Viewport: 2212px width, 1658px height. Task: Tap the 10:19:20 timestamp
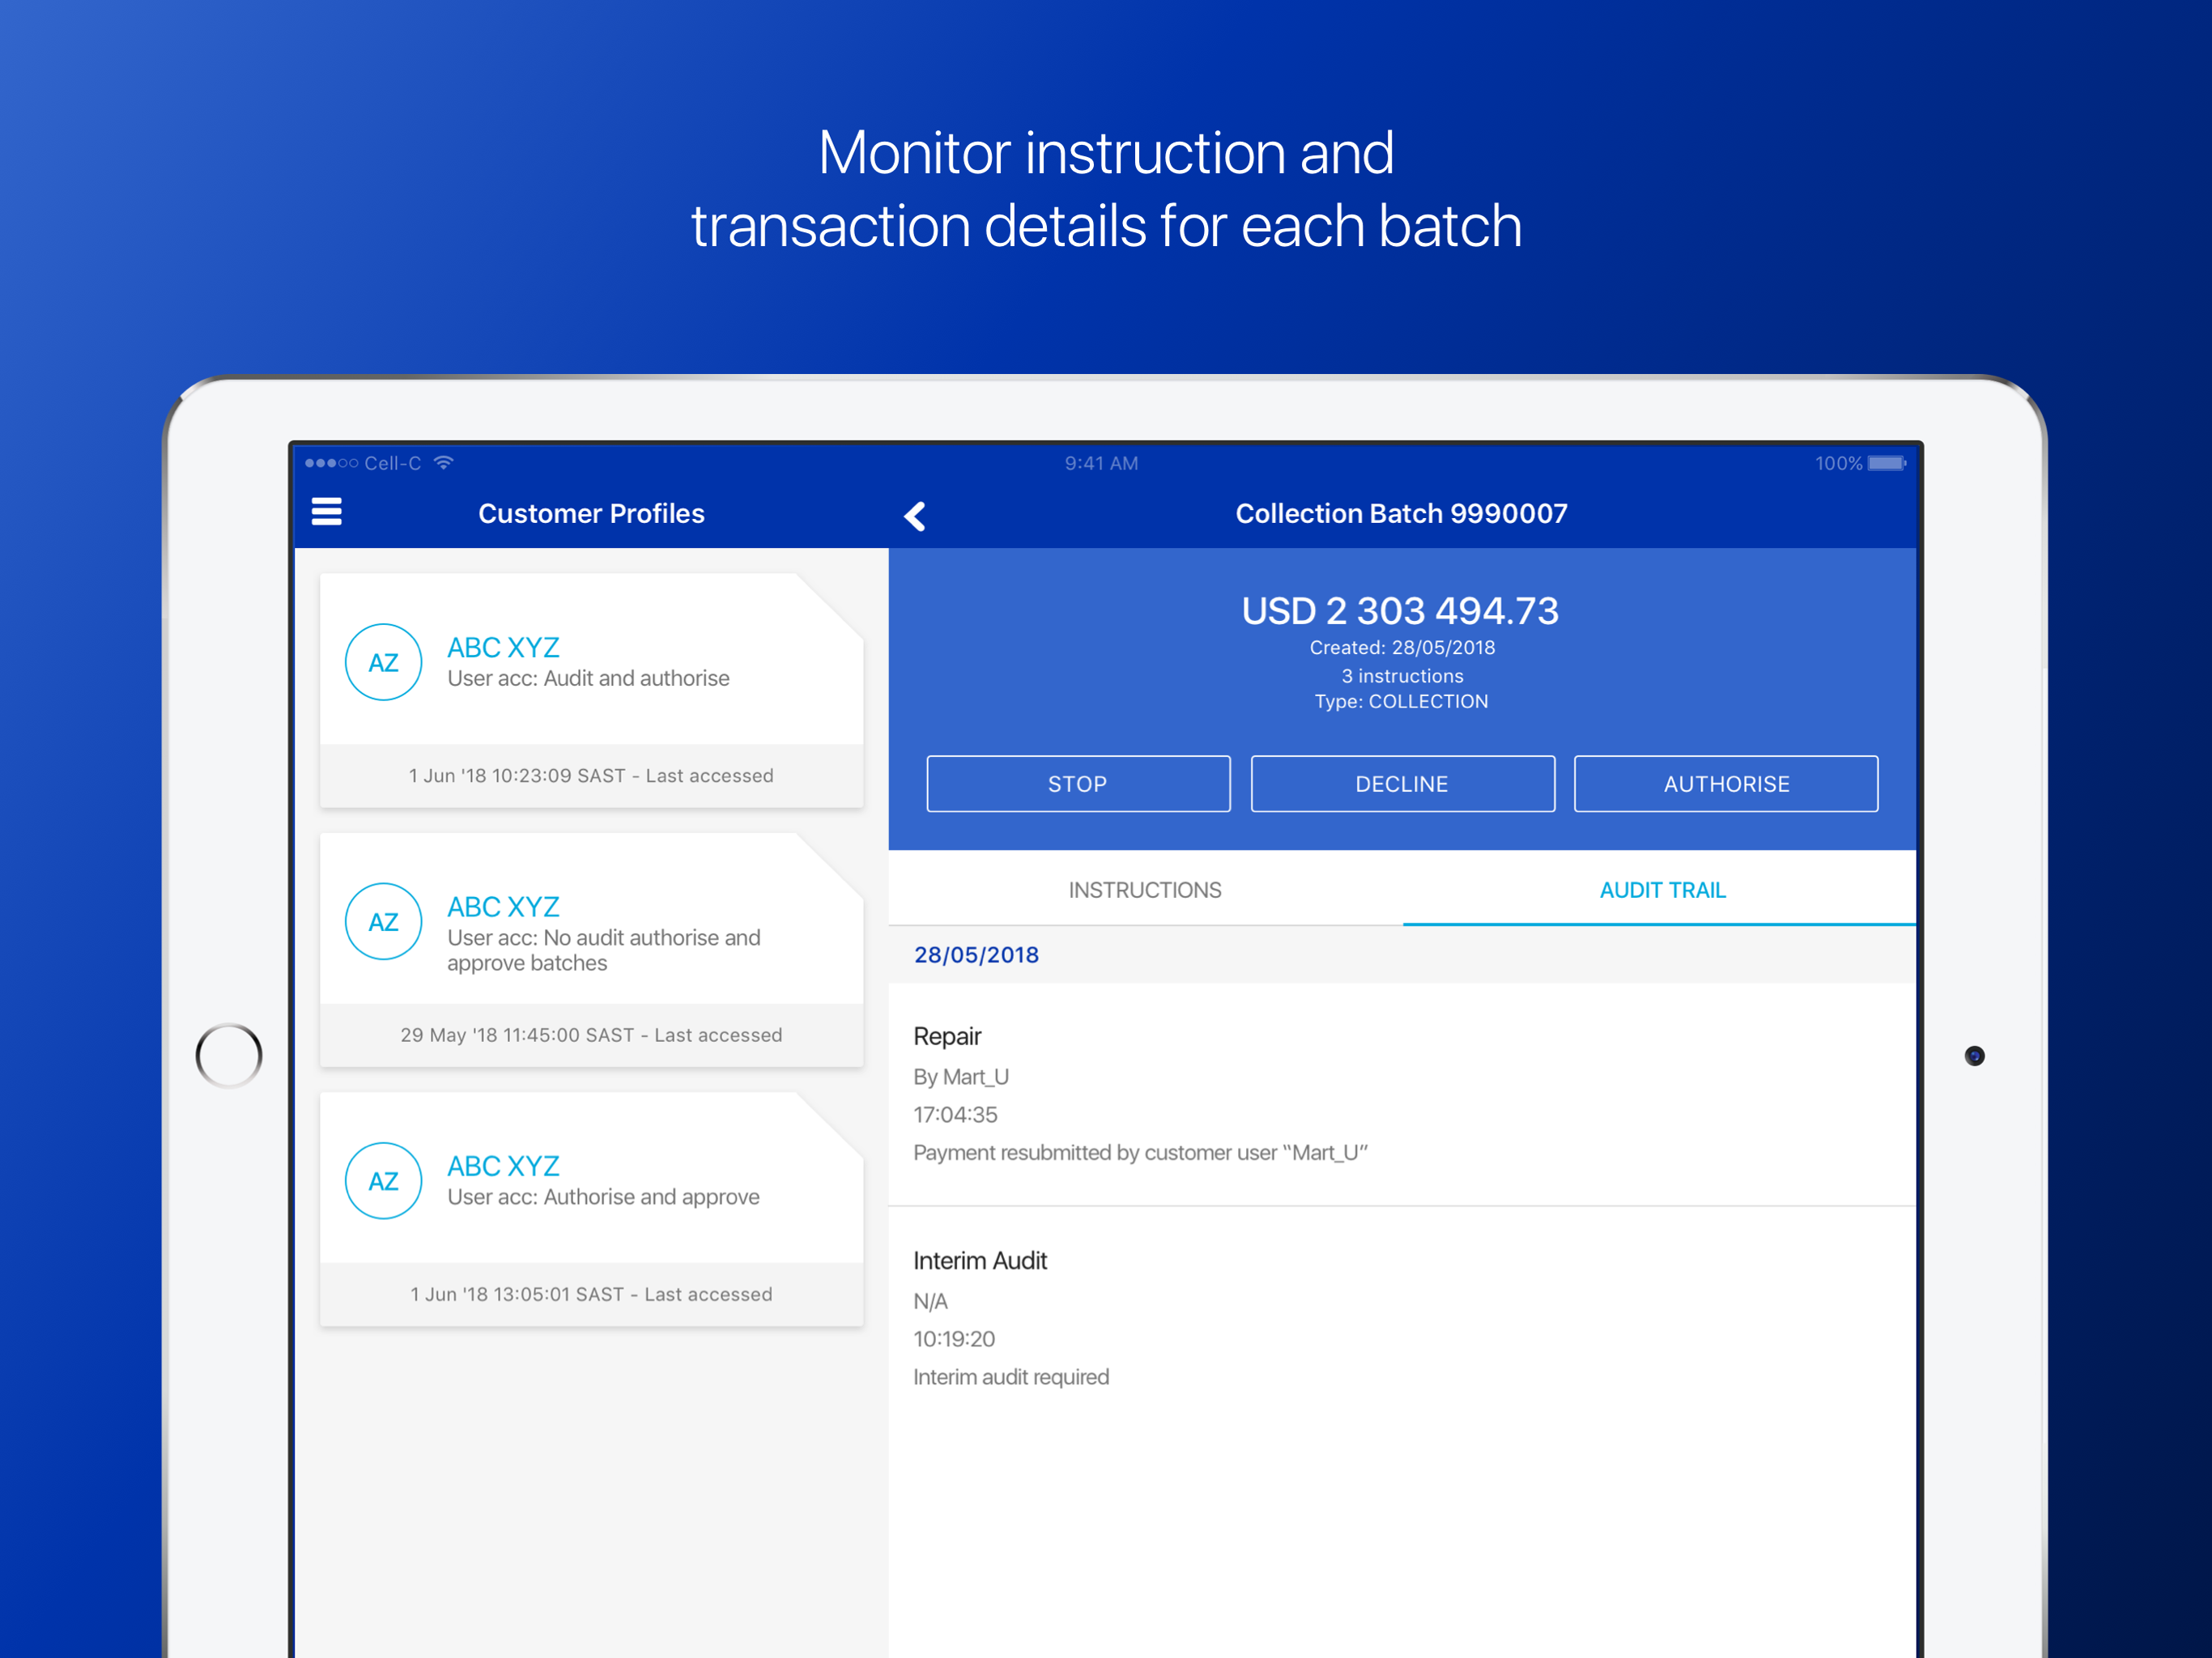(x=954, y=1339)
